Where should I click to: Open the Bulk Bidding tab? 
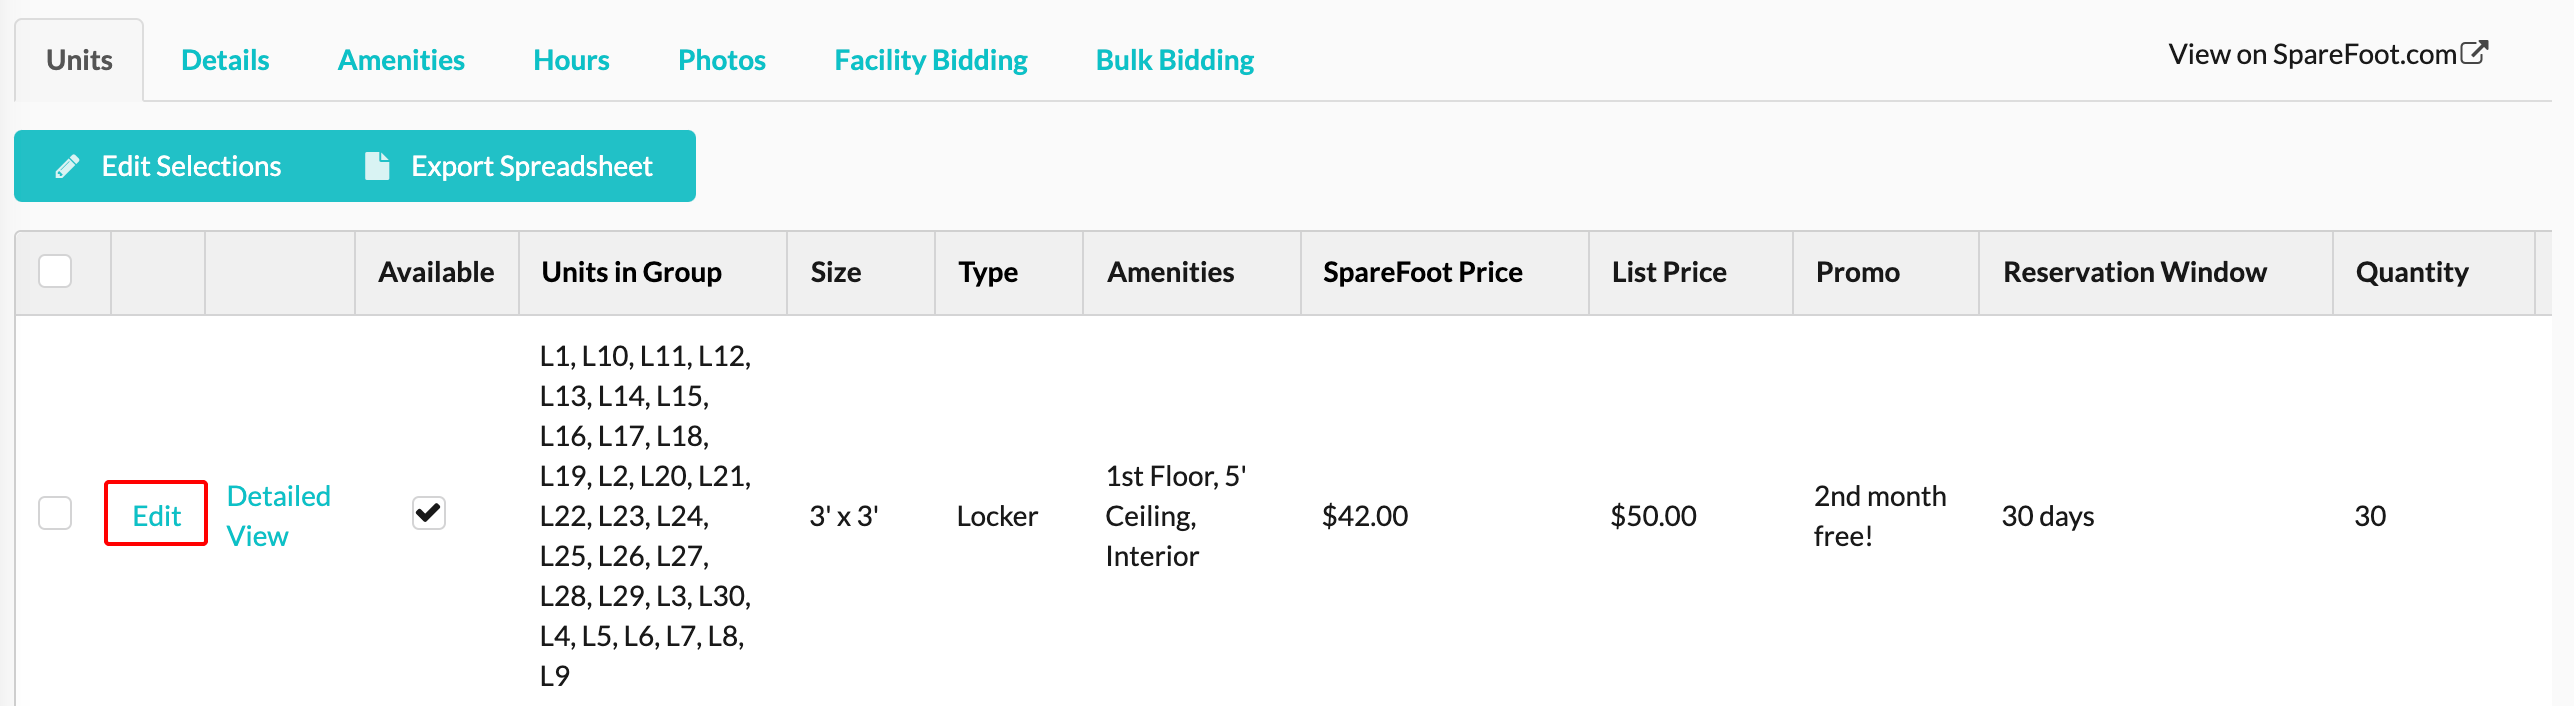click(1175, 60)
